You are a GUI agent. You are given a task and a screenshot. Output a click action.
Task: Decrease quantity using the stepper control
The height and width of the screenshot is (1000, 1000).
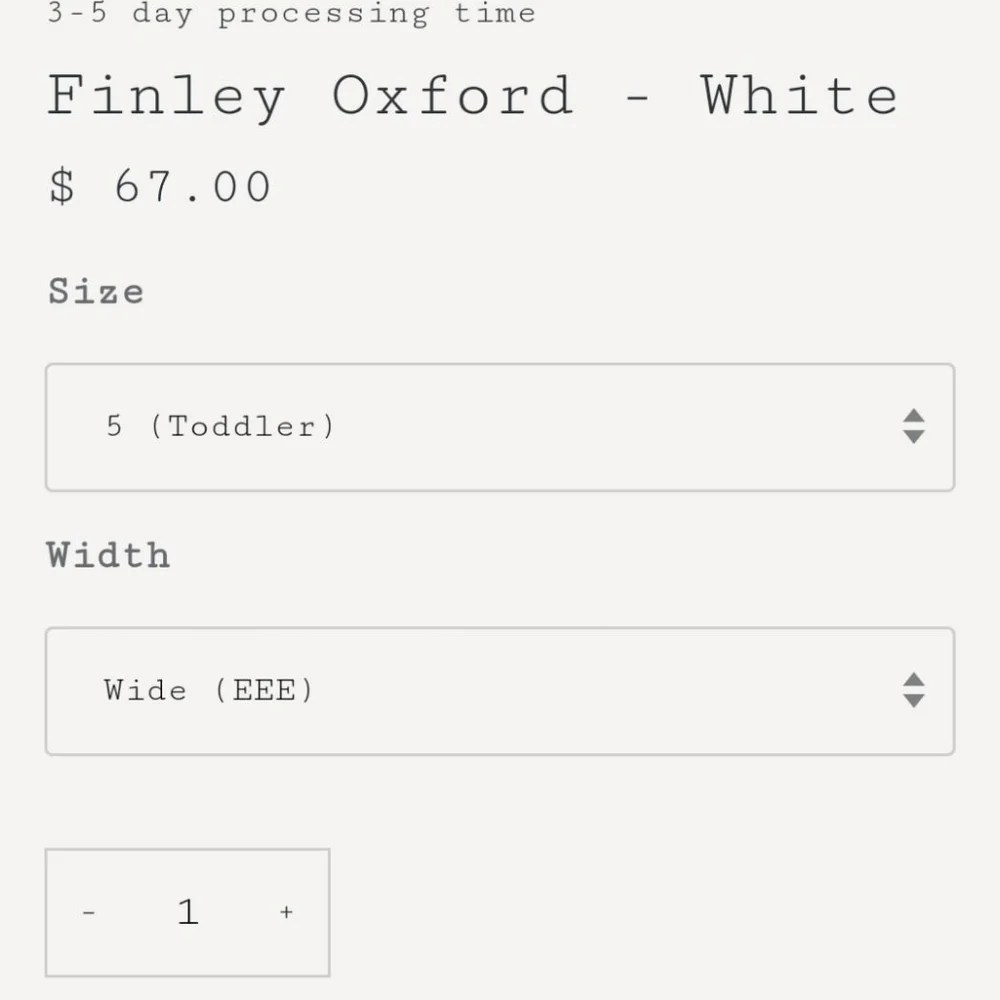[88, 912]
